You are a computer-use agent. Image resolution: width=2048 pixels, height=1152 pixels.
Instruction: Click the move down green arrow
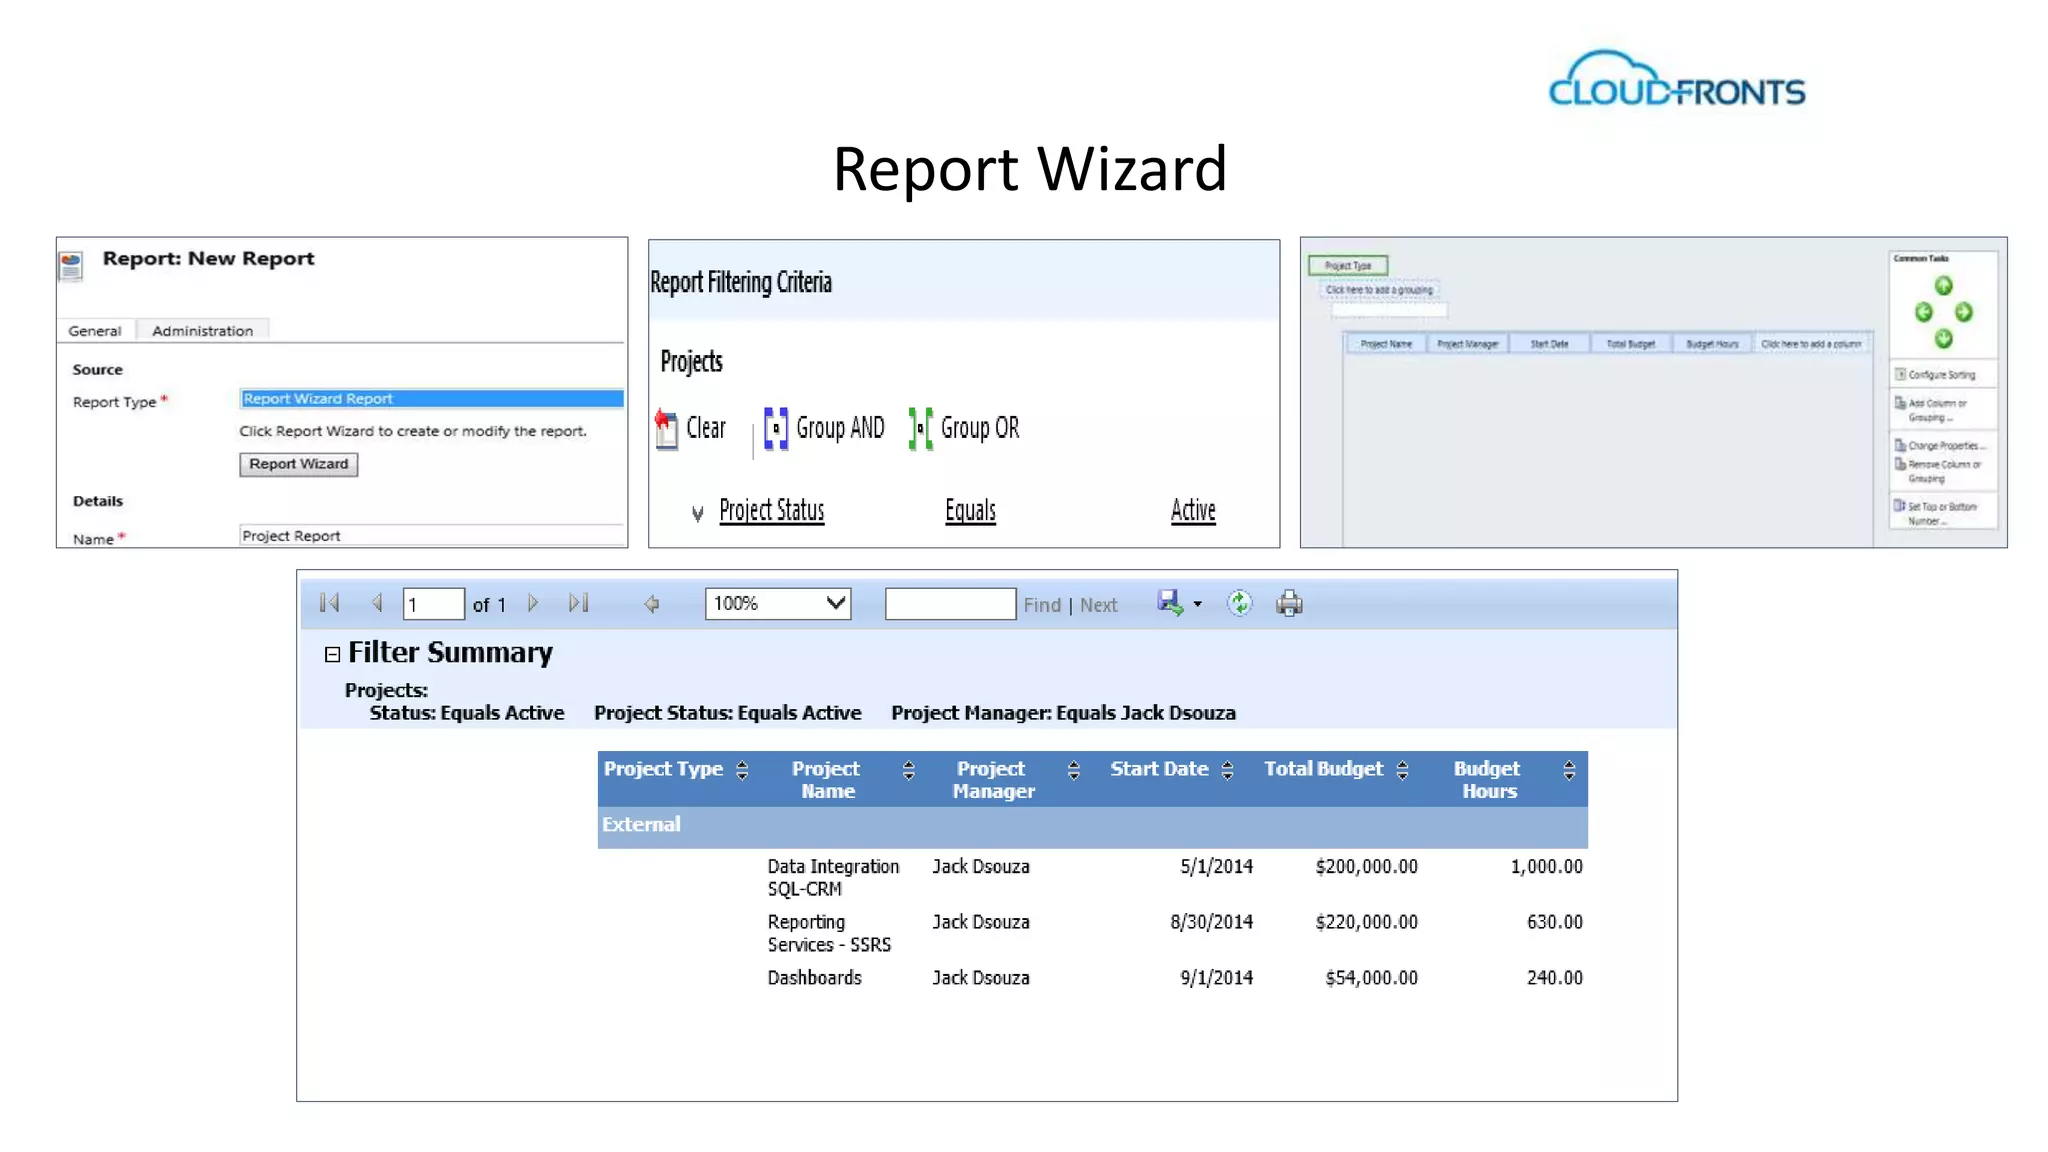1943,339
